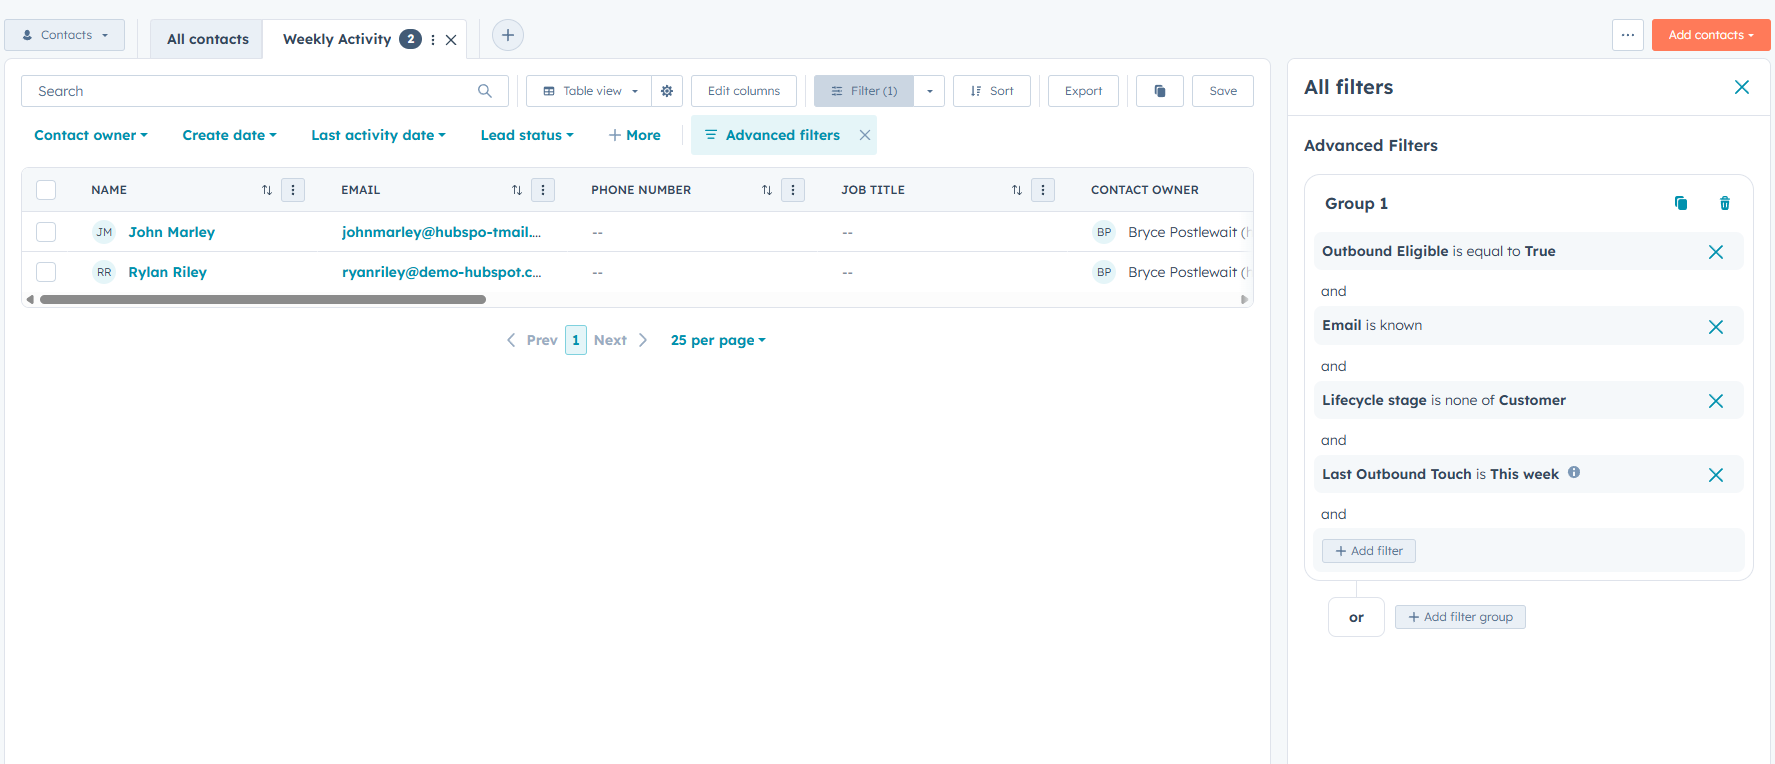Click the scrollbar left arrow
The width and height of the screenshot is (1775, 764).
coord(30,299)
